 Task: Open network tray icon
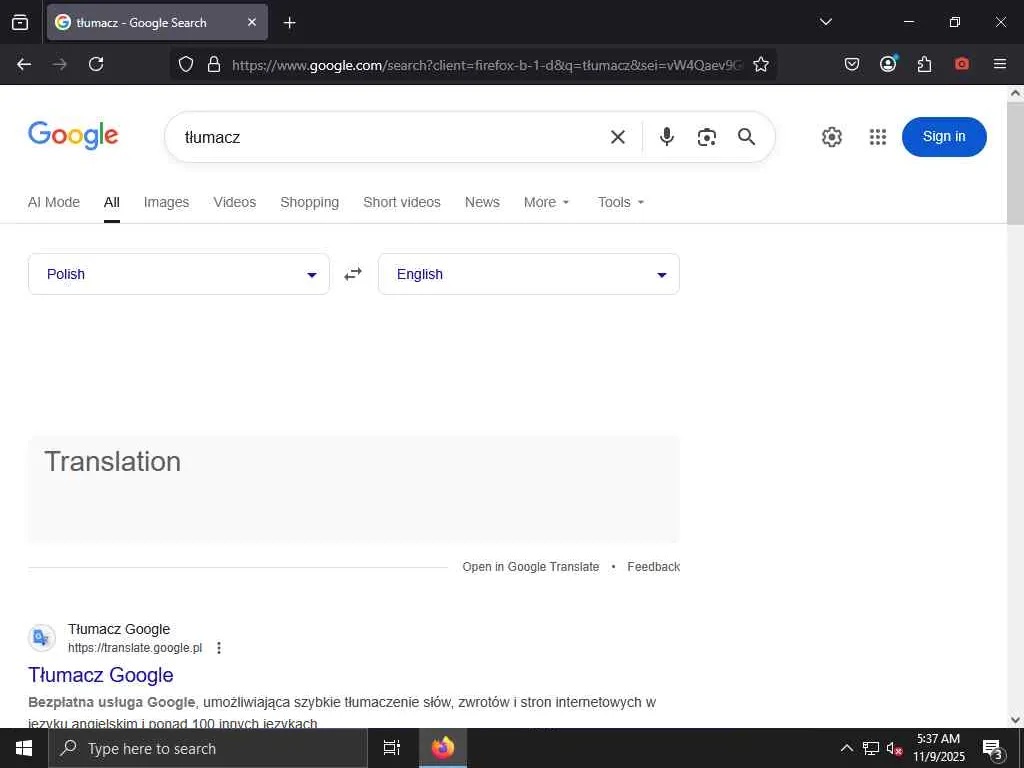[871, 748]
